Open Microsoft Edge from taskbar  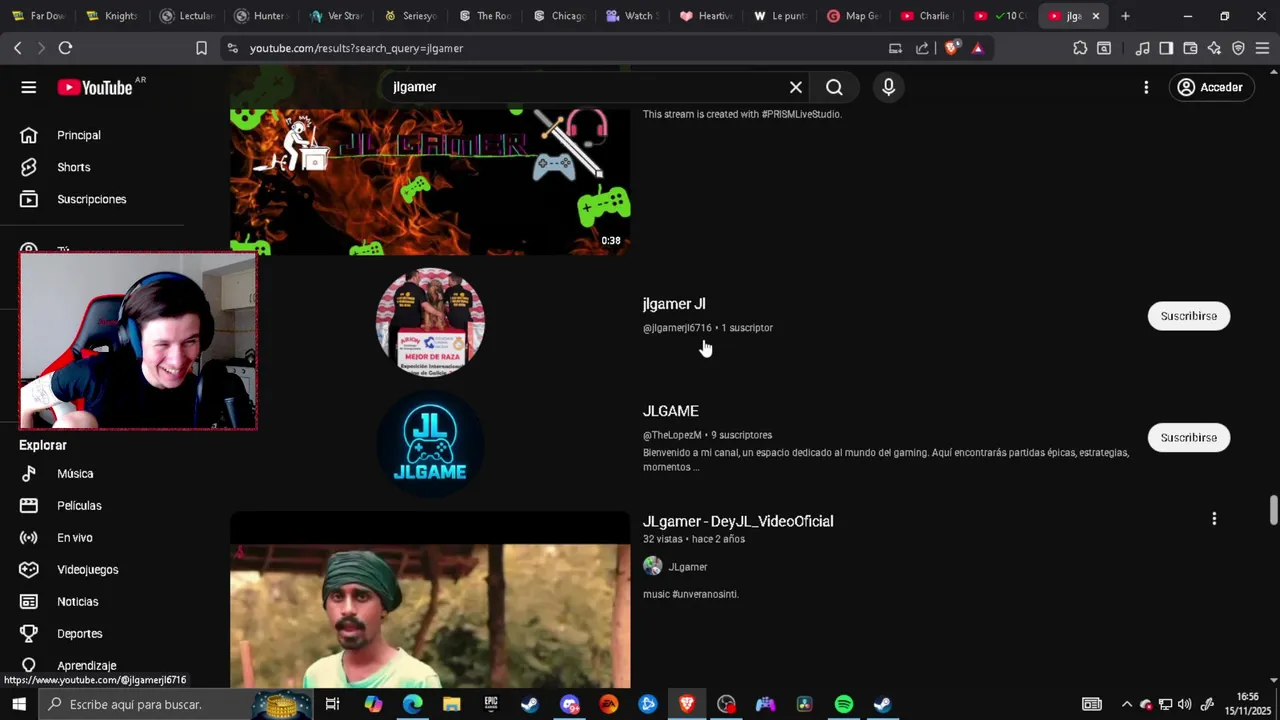[413, 704]
